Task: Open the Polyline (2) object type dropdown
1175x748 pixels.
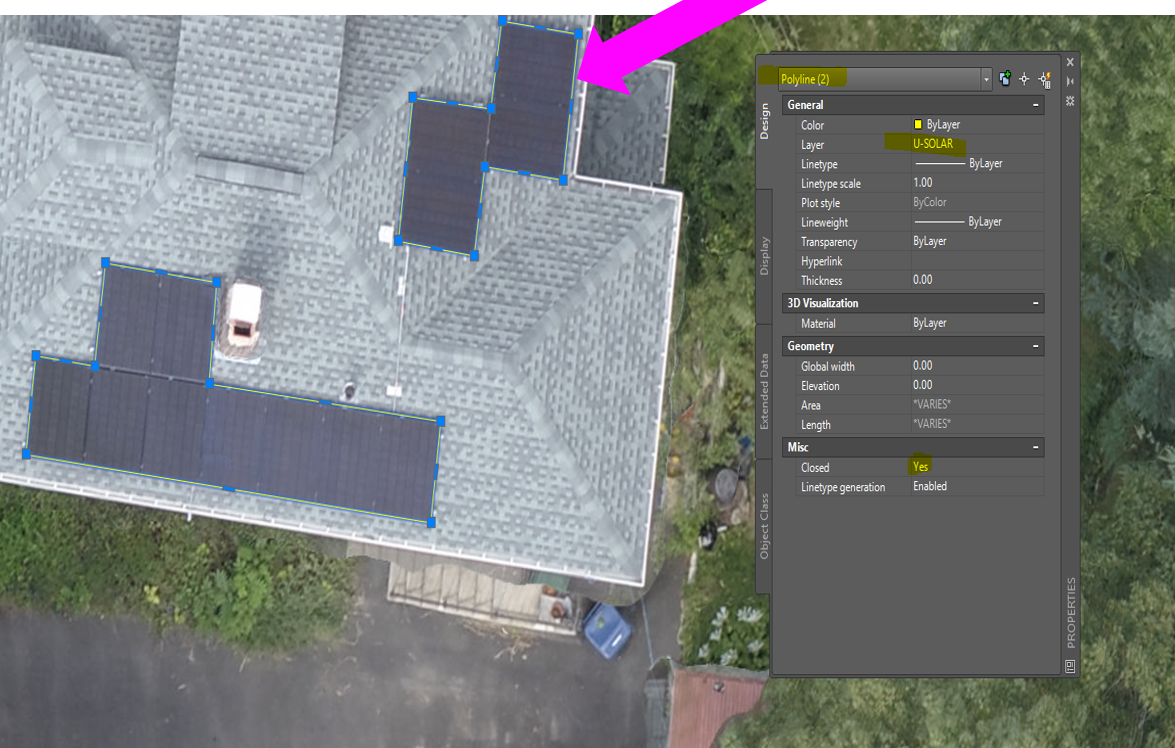Action: [x=986, y=79]
